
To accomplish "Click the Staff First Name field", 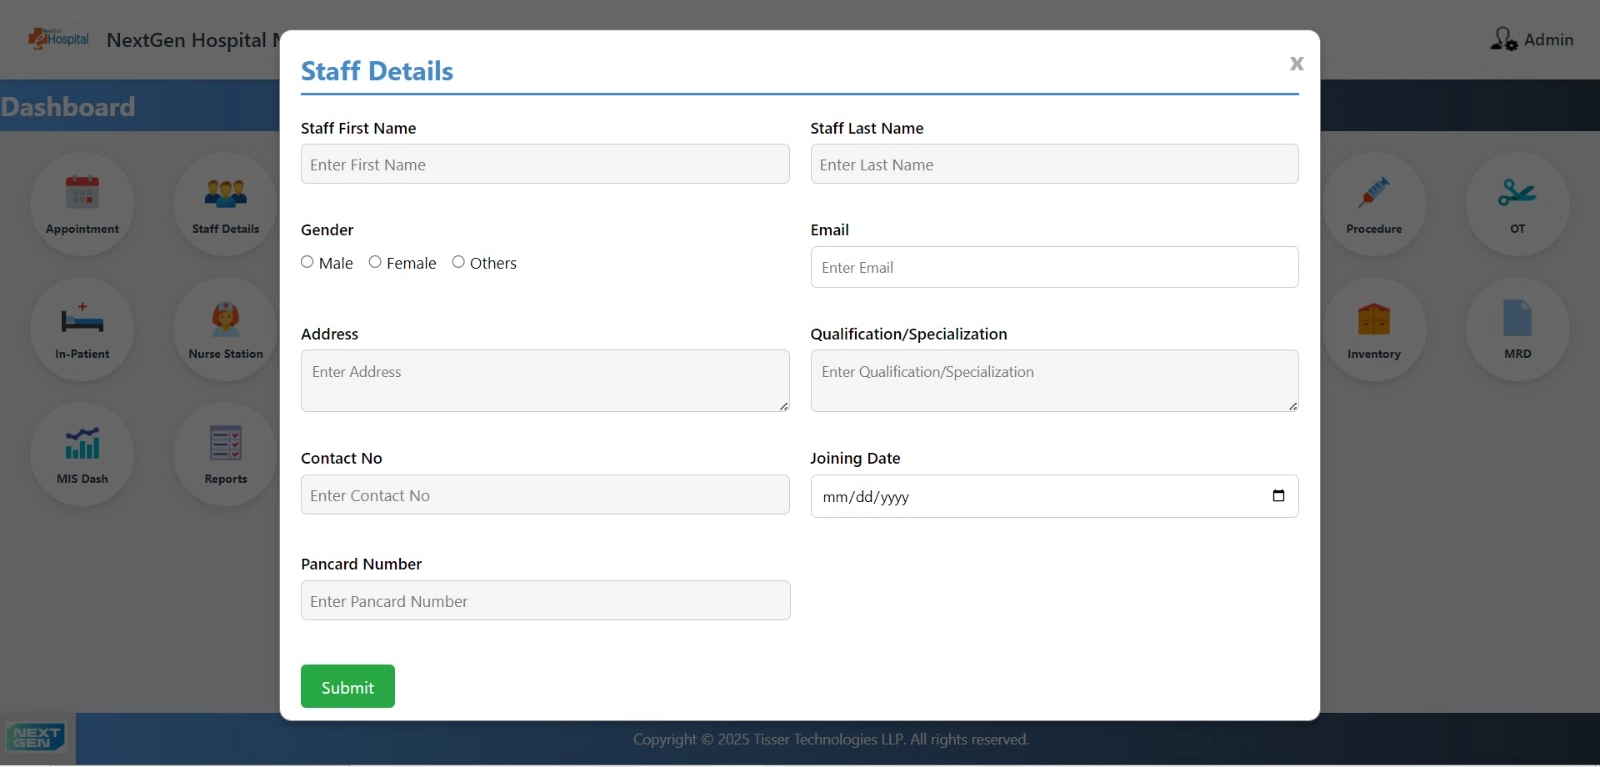I will [x=545, y=164].
